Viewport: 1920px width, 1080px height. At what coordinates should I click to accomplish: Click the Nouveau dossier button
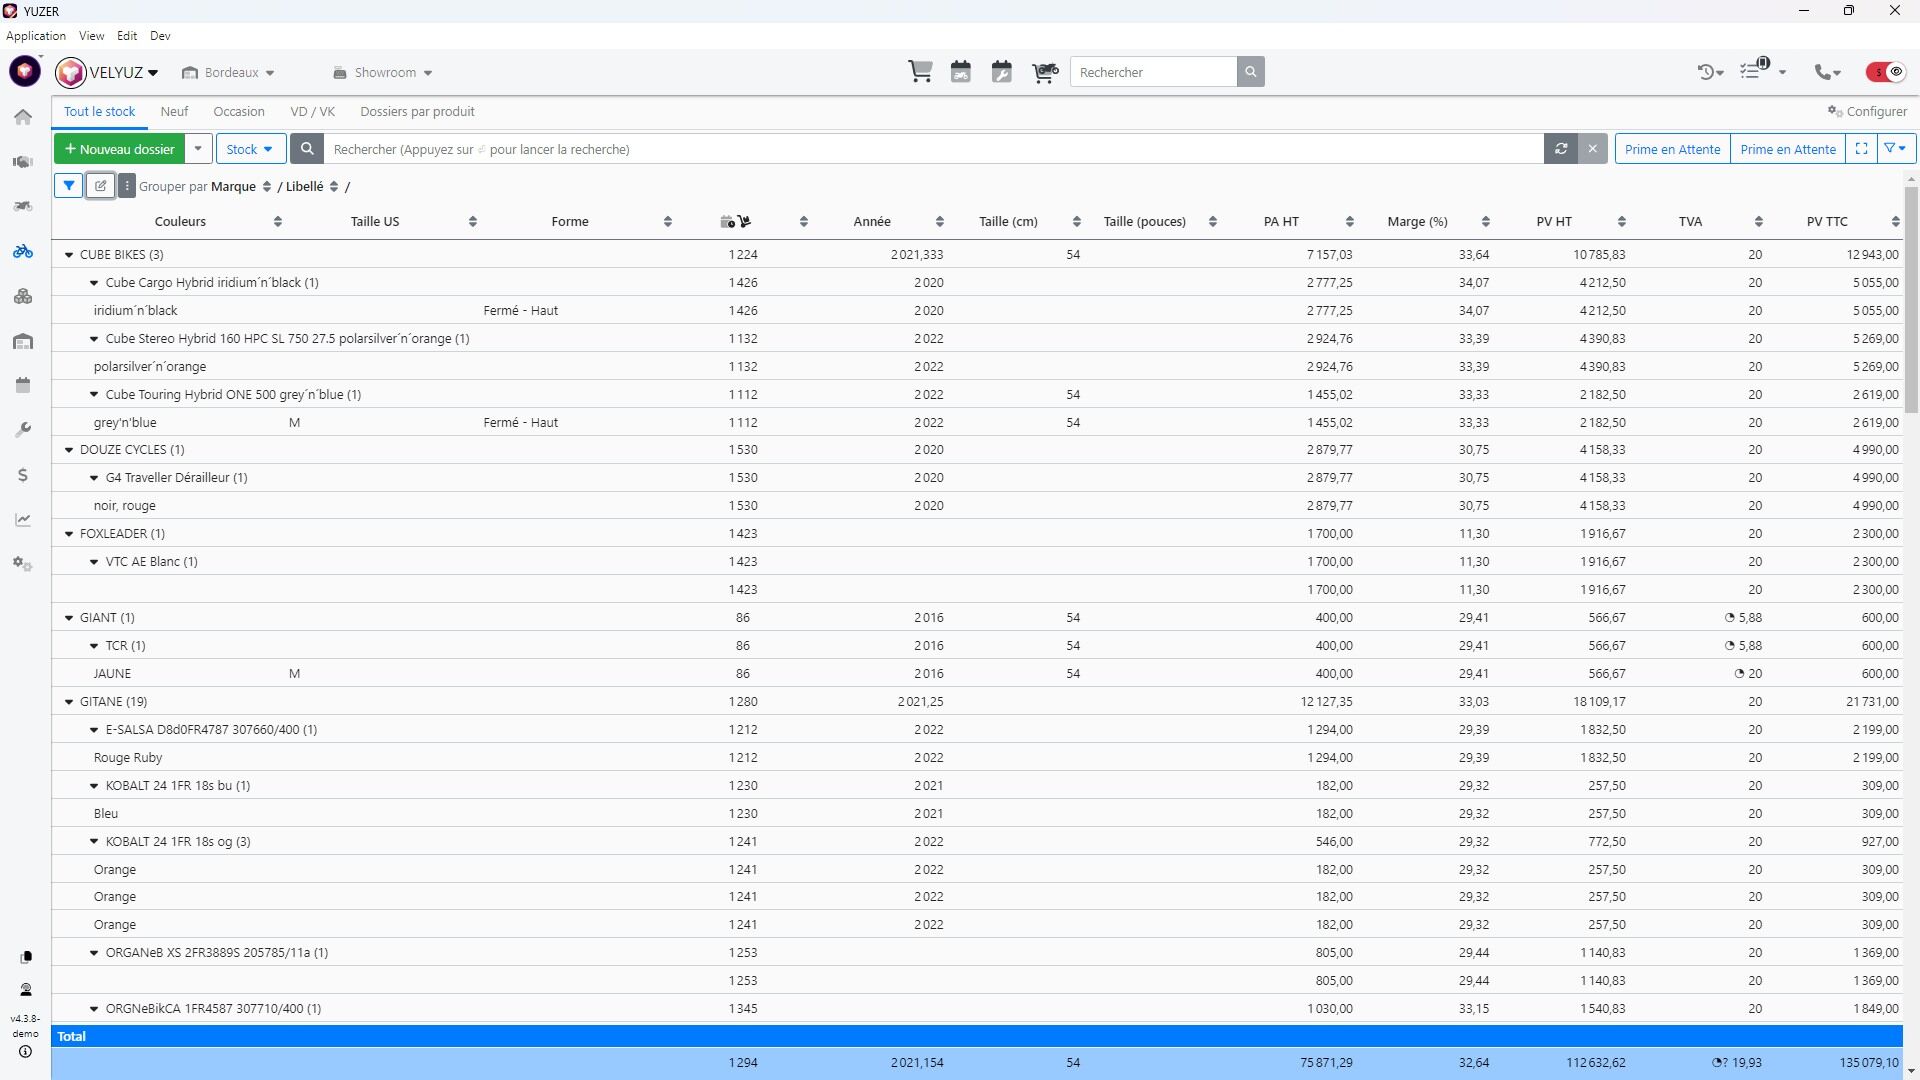[x=119, y=149]
